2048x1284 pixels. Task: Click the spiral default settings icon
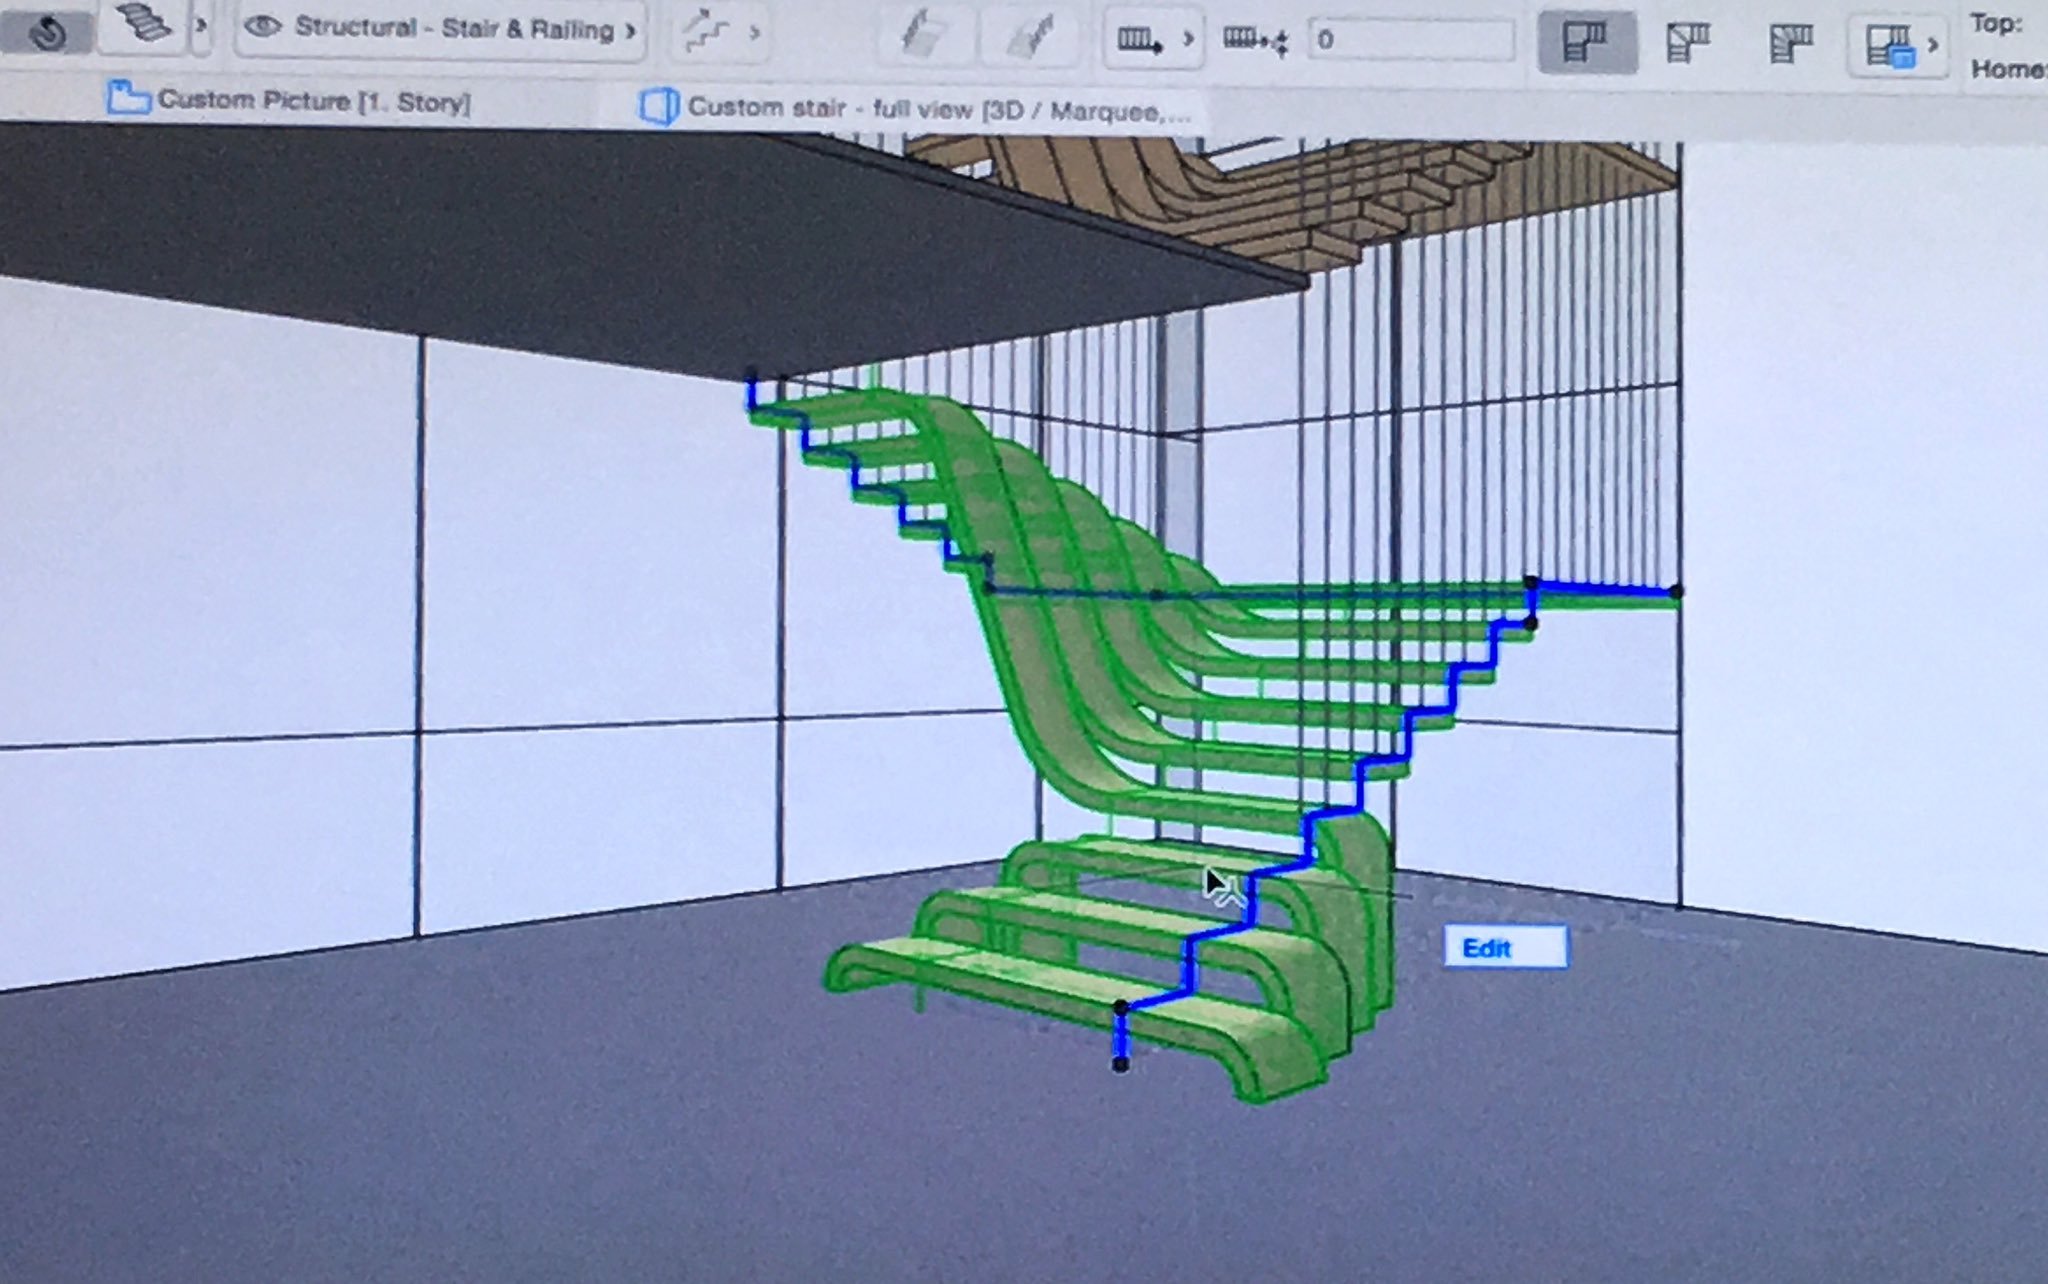[x=45, y=35]
